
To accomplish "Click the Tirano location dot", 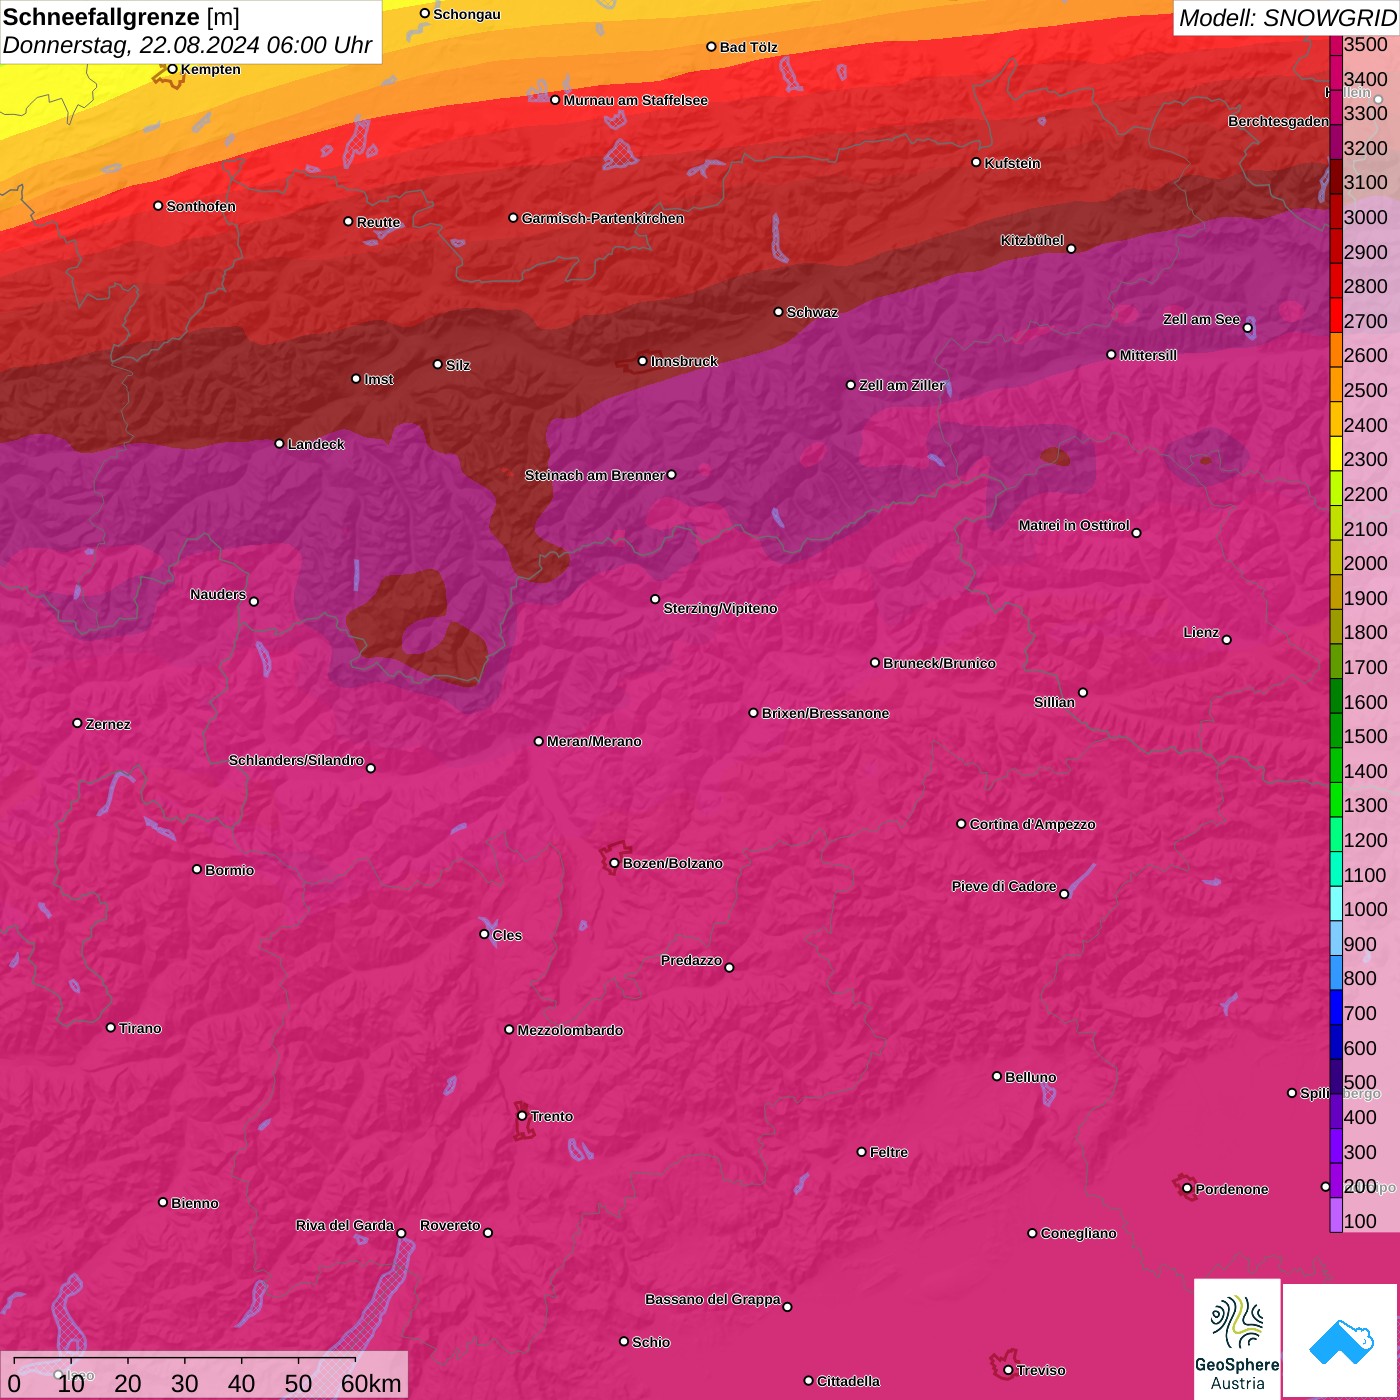I will point(111,1027).
